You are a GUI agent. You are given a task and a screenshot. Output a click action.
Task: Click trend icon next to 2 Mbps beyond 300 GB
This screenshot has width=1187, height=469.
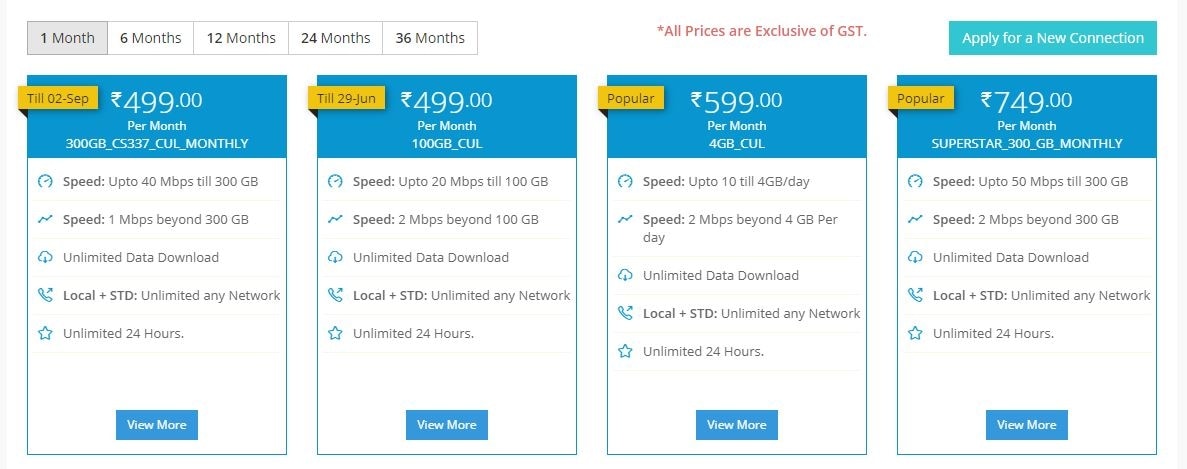point(915,219)
